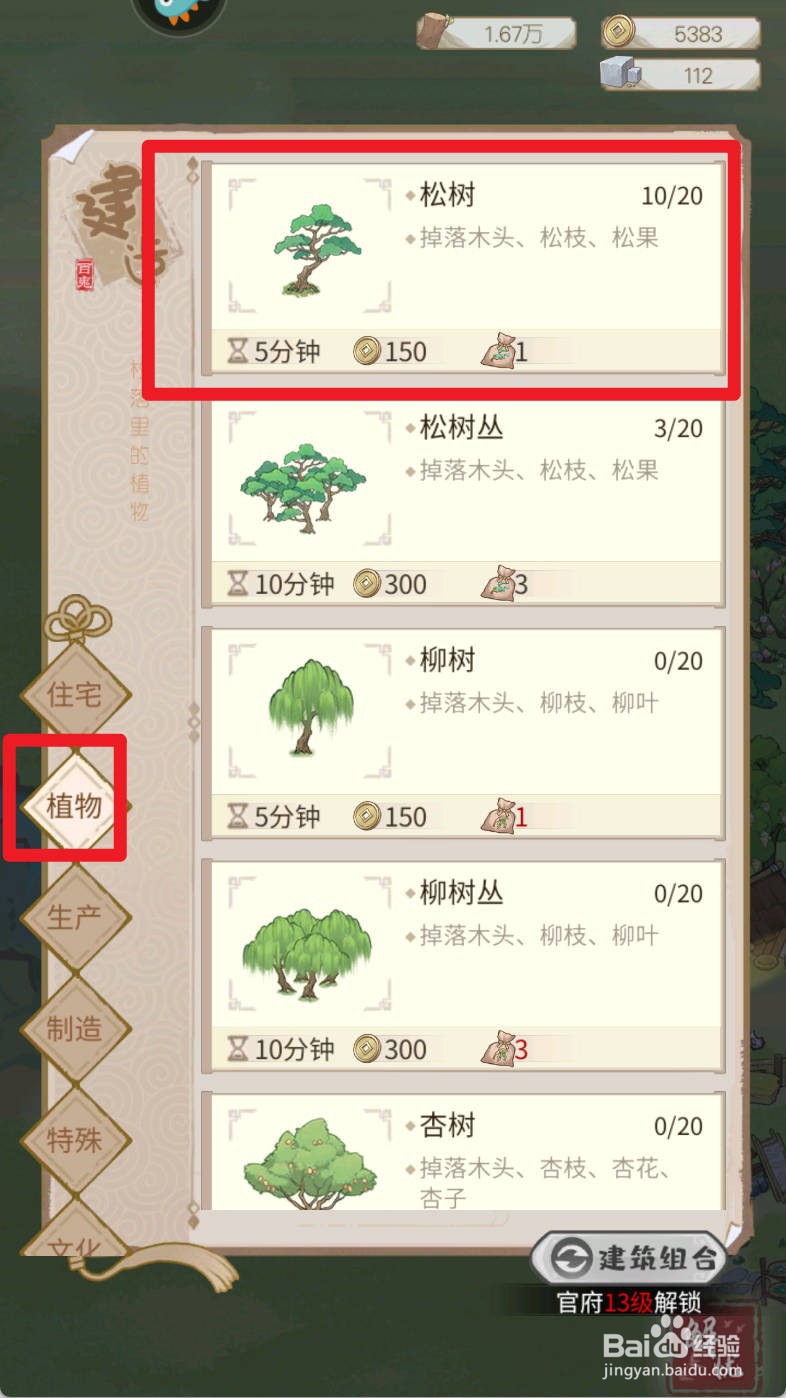Open the blue bird avatar icon
This screenshot has height=1398, width=786.
(x=178, y=12)
